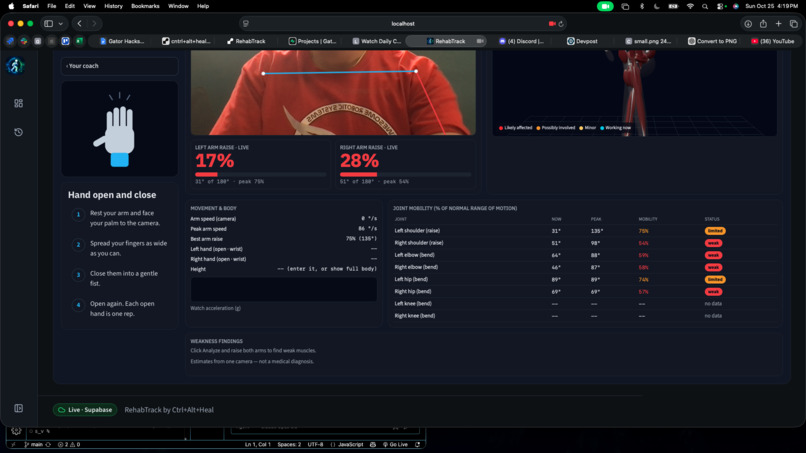Click the green camera-in-use indicator in menu bar
This screenshot has height=453, width=806.
point(605,6)
